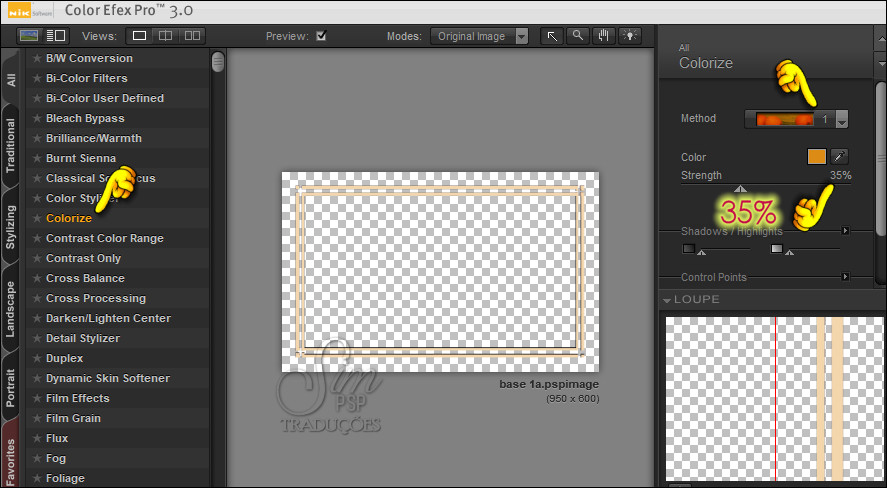This screenshot has height=488, width=887.
Task: Collapse the LOUPE panel
Action: pyautogui.click(x=667, y=300)
